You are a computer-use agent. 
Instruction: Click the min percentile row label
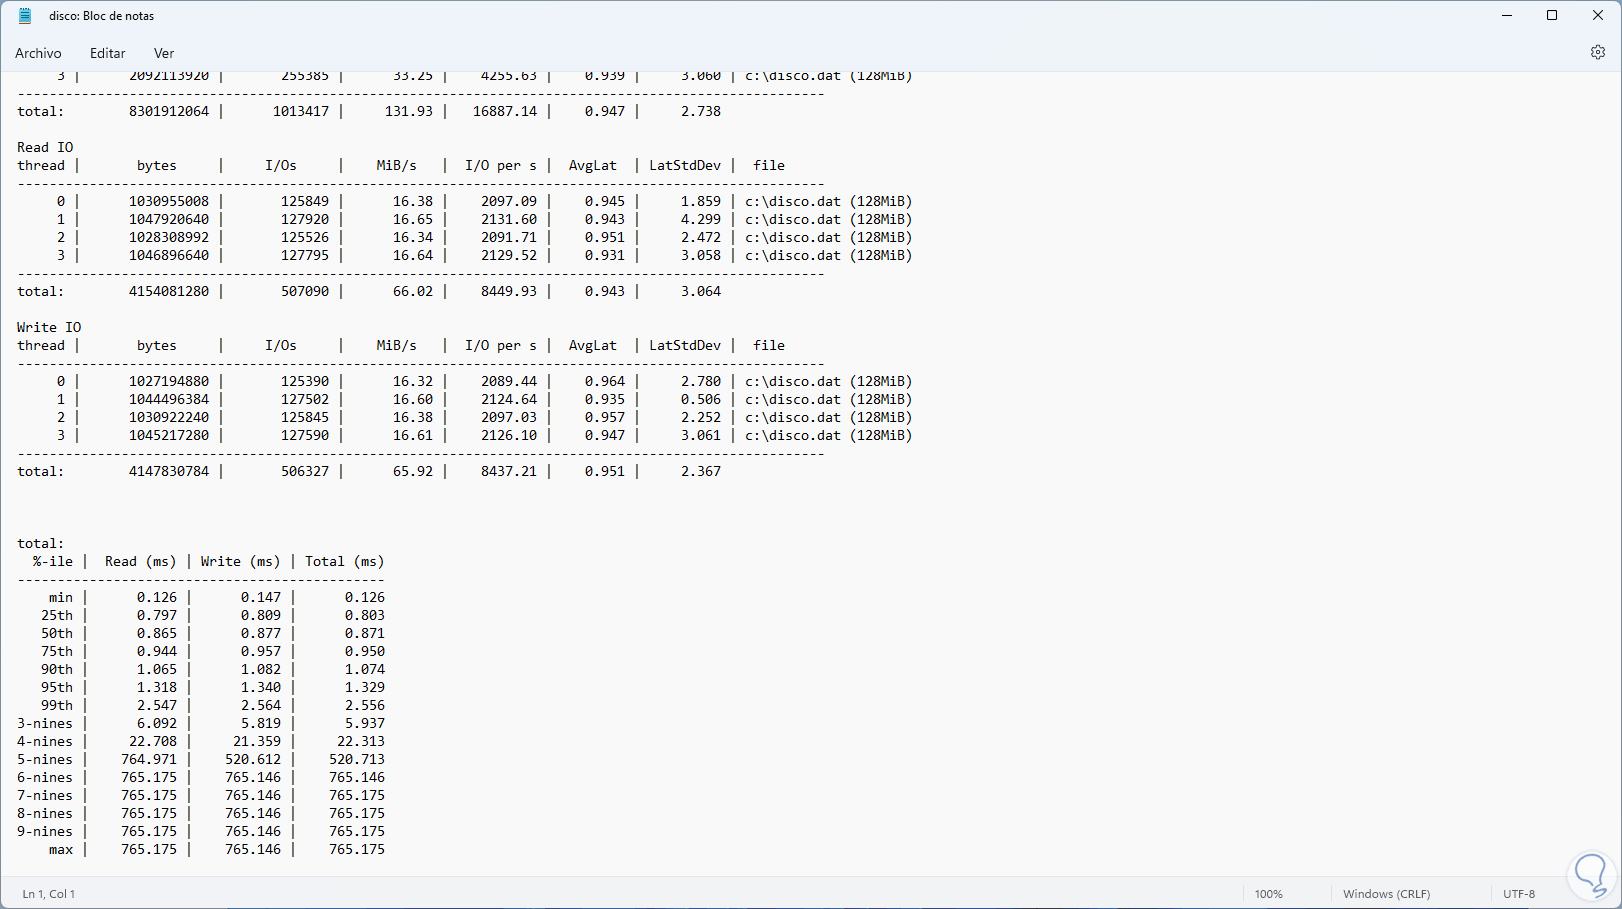(x=61, y=597)
